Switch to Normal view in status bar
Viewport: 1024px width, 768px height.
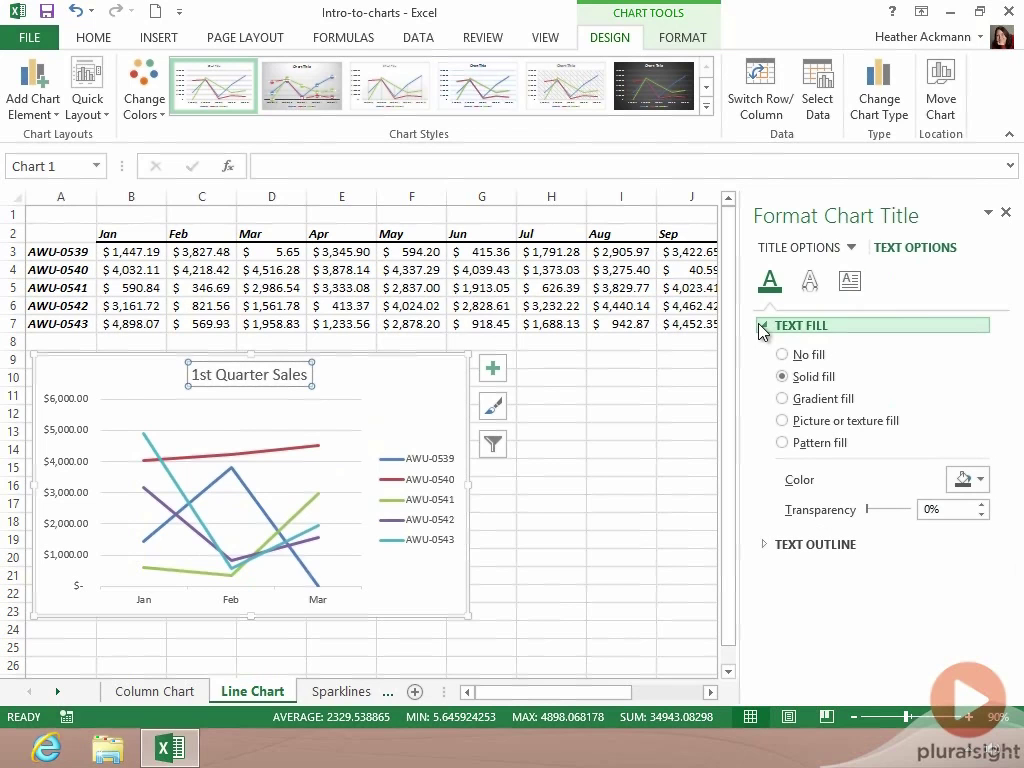click(750, 717)
